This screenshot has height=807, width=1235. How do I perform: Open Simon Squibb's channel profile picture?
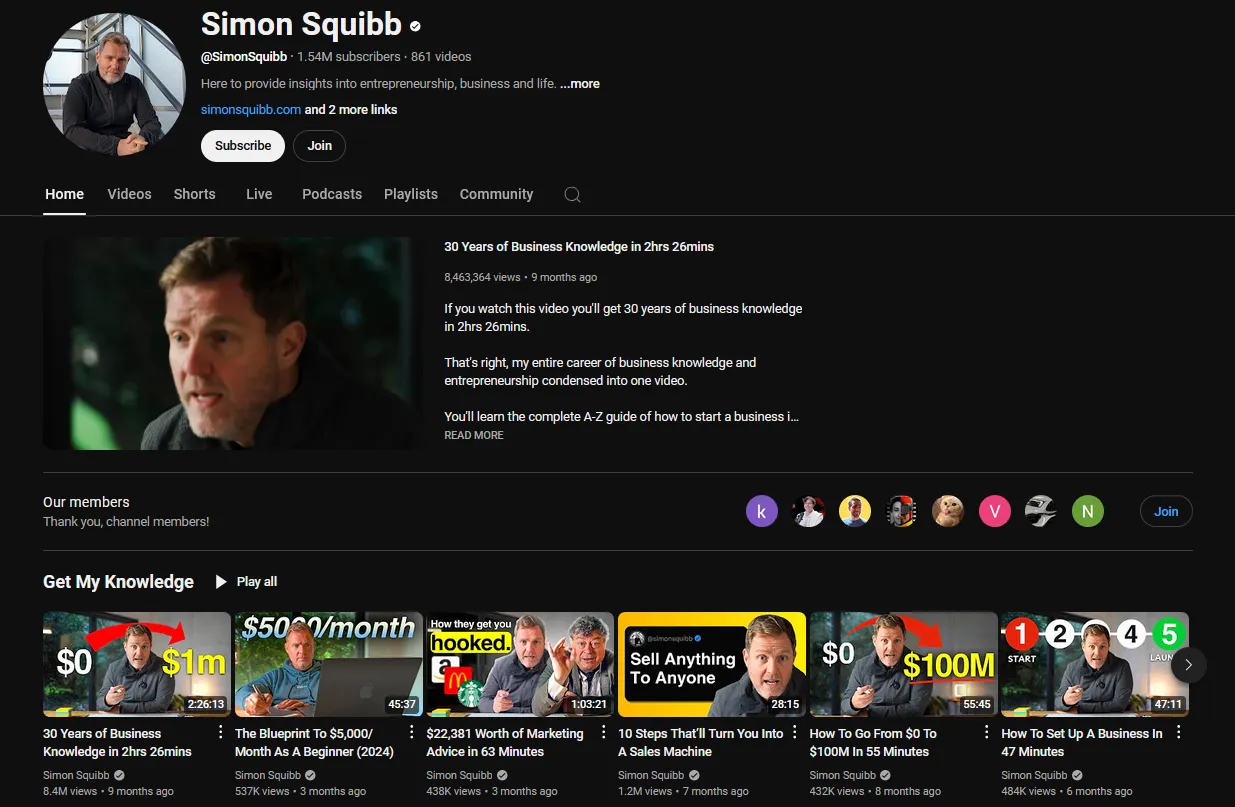tap(114, 84)
